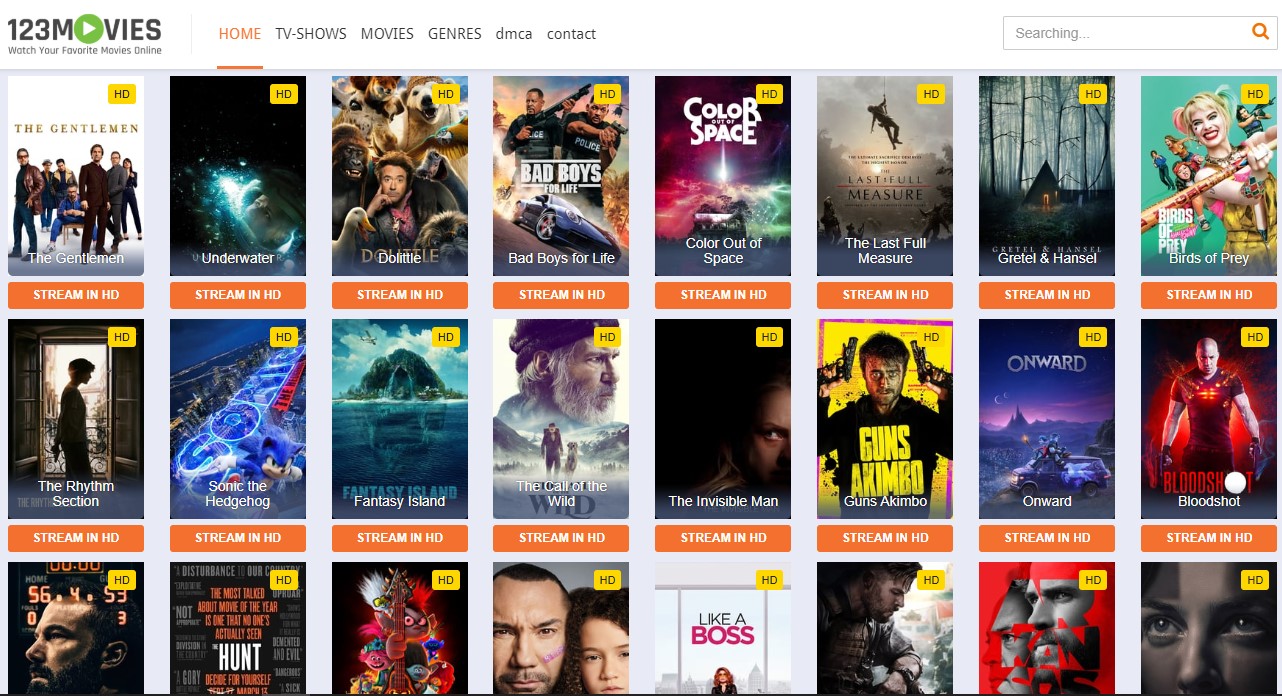Viewport: 1282px width, 696px height.
Task: Click the HD badge on Birds of Prey
Action: click(x=1256, y=94)
